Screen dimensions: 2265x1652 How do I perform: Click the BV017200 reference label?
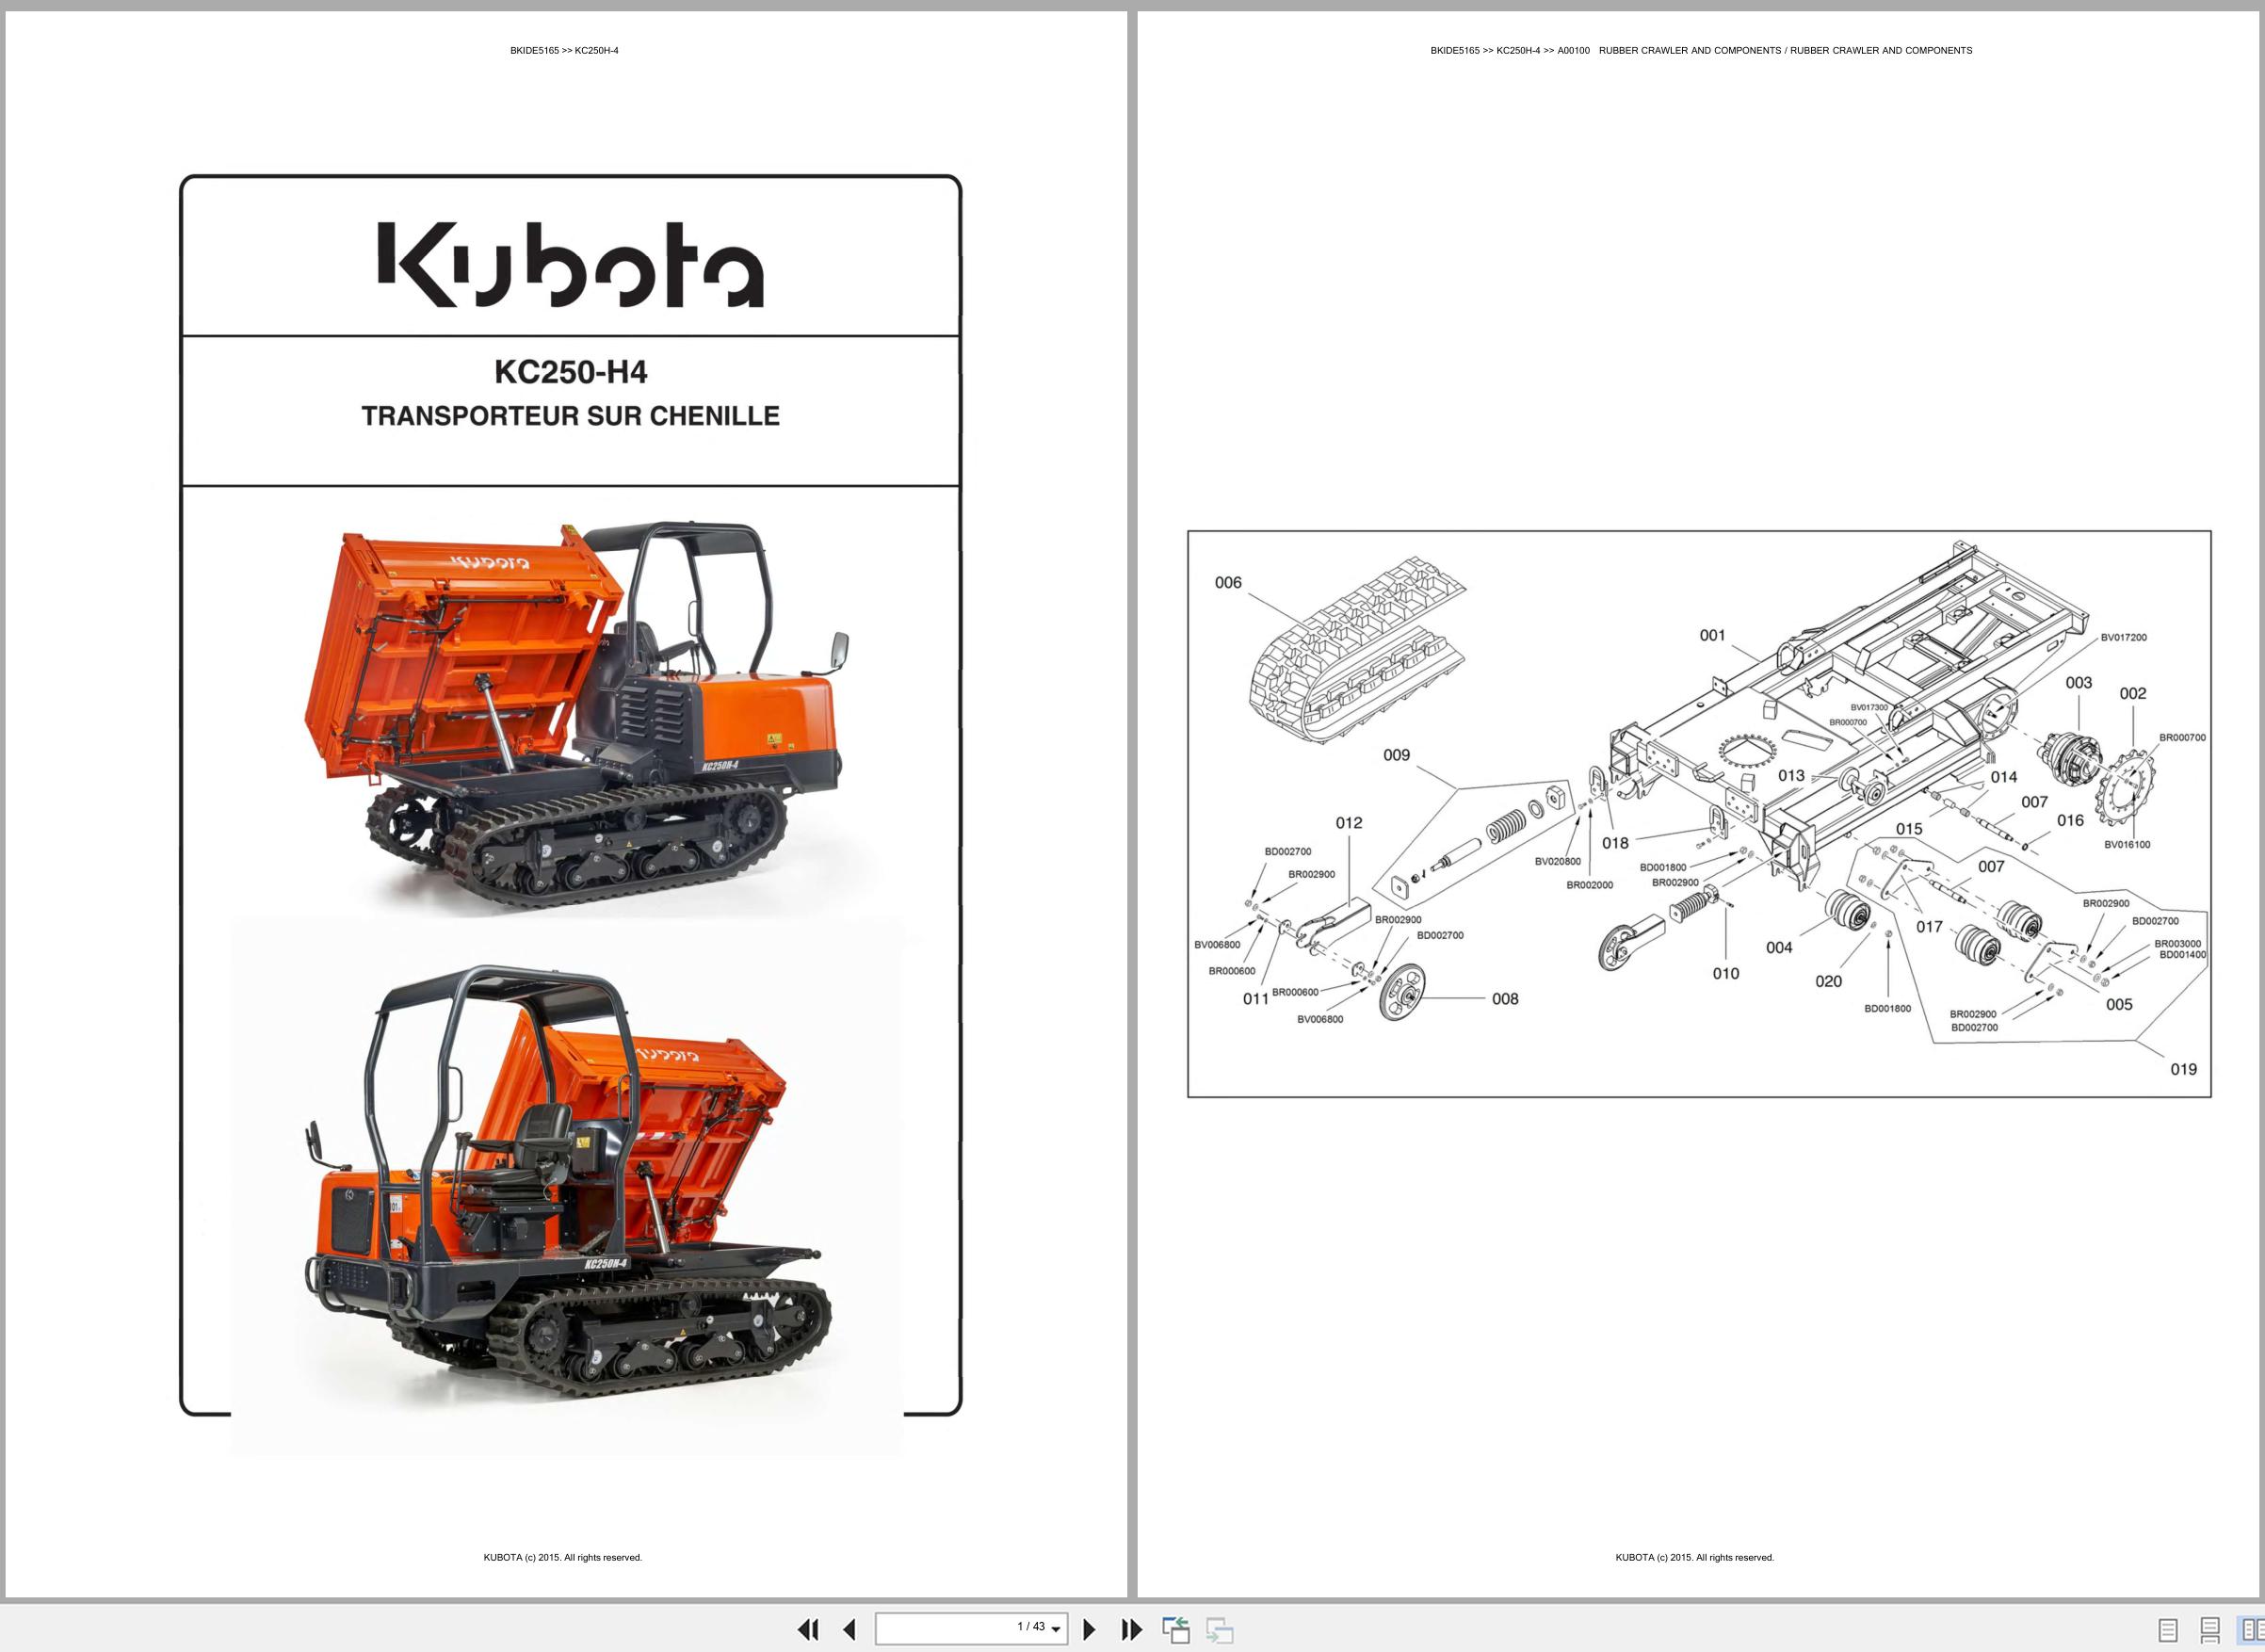coord(2124,637)
